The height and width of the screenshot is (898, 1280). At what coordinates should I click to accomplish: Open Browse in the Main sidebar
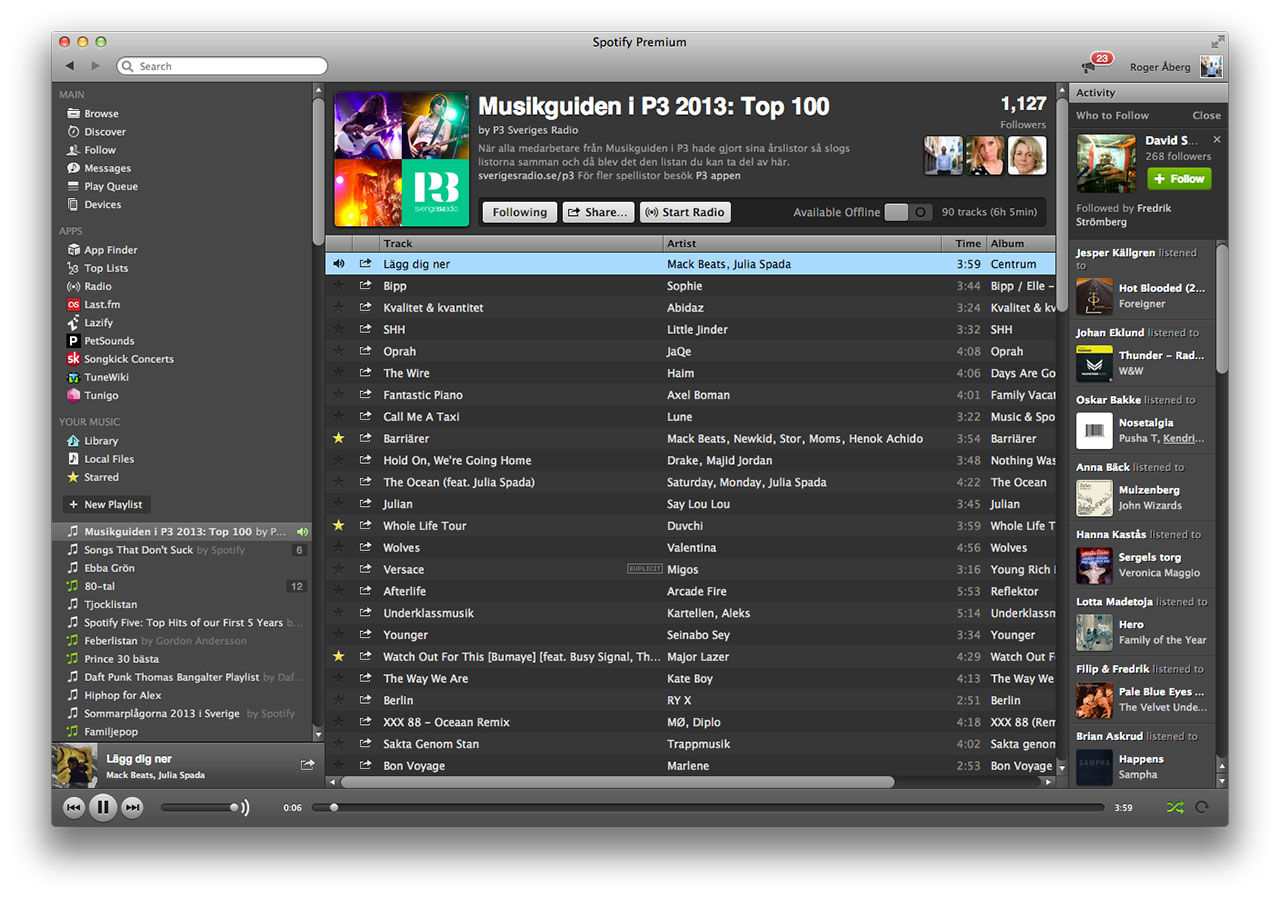click(101, 114)
